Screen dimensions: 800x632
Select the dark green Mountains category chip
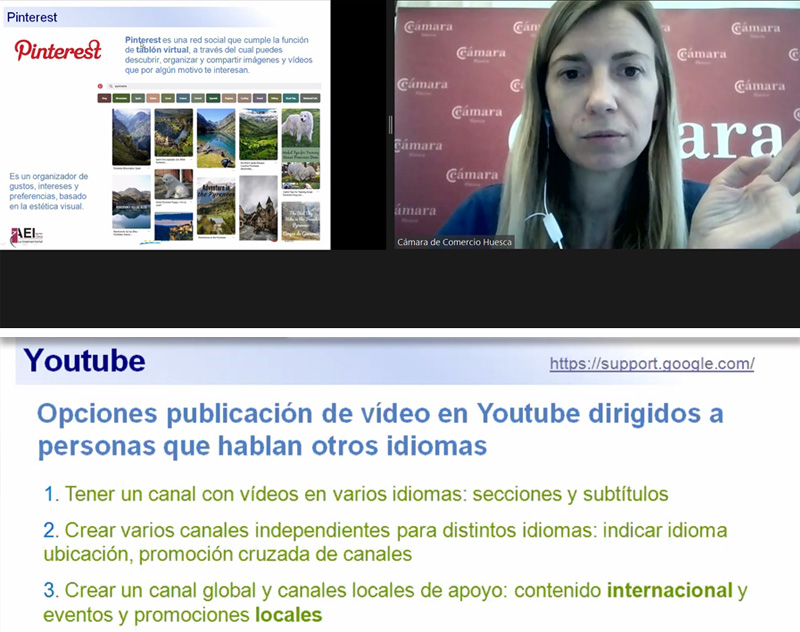pyautogui.click(x=121, y=98)
